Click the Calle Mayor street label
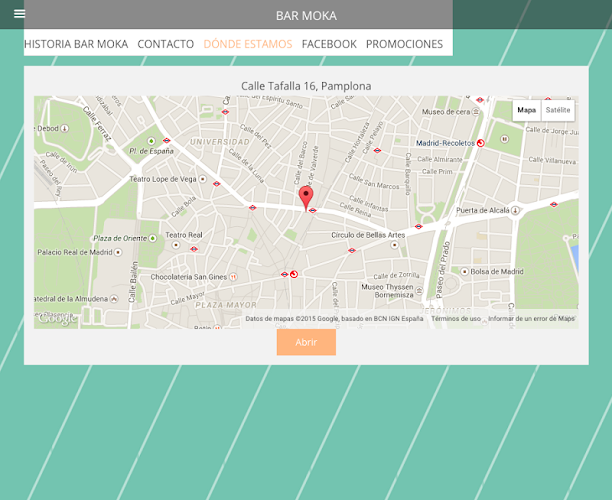612x500 pixels. pyautogui.click(x=187, y=298)
